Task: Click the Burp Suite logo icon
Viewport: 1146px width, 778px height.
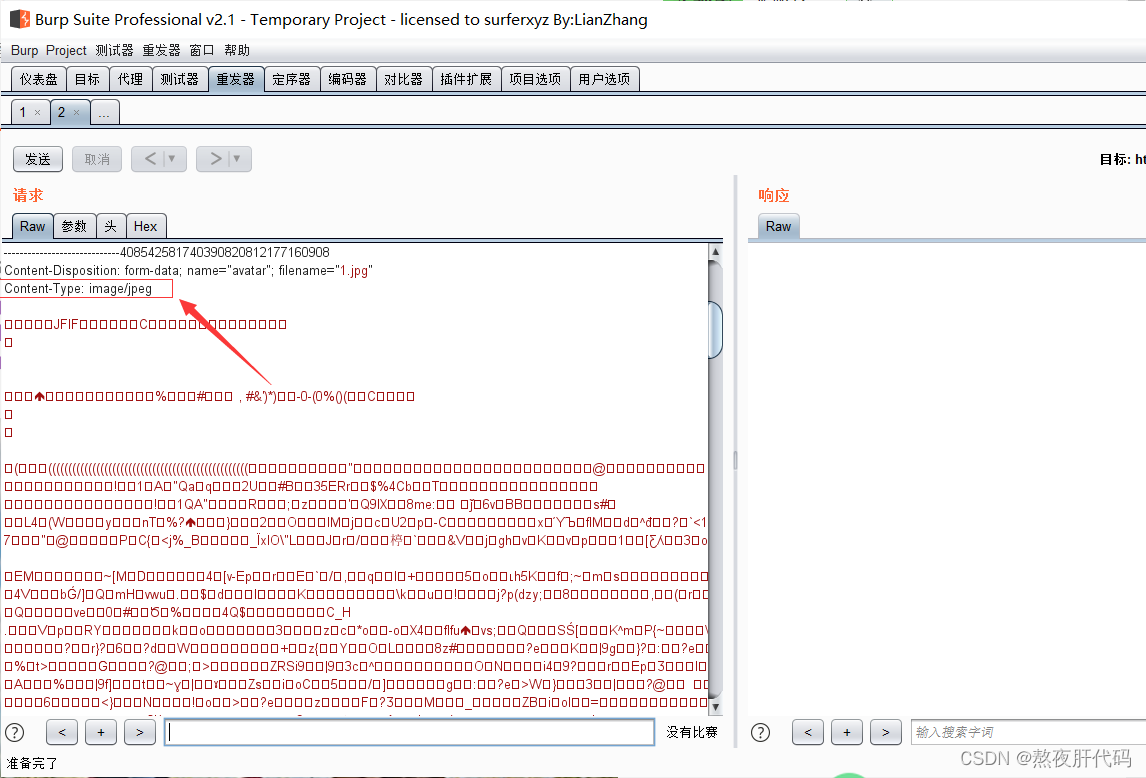Action: point(20,19)
